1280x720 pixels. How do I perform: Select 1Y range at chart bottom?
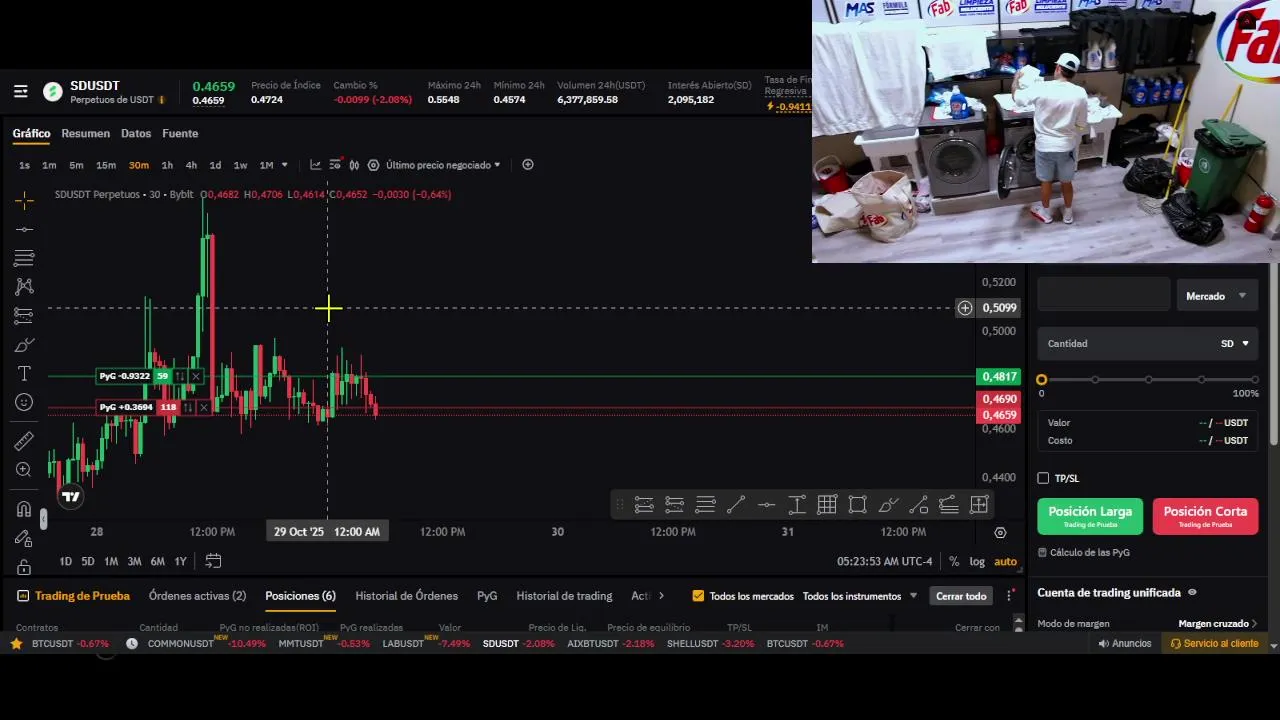[180, 561]
